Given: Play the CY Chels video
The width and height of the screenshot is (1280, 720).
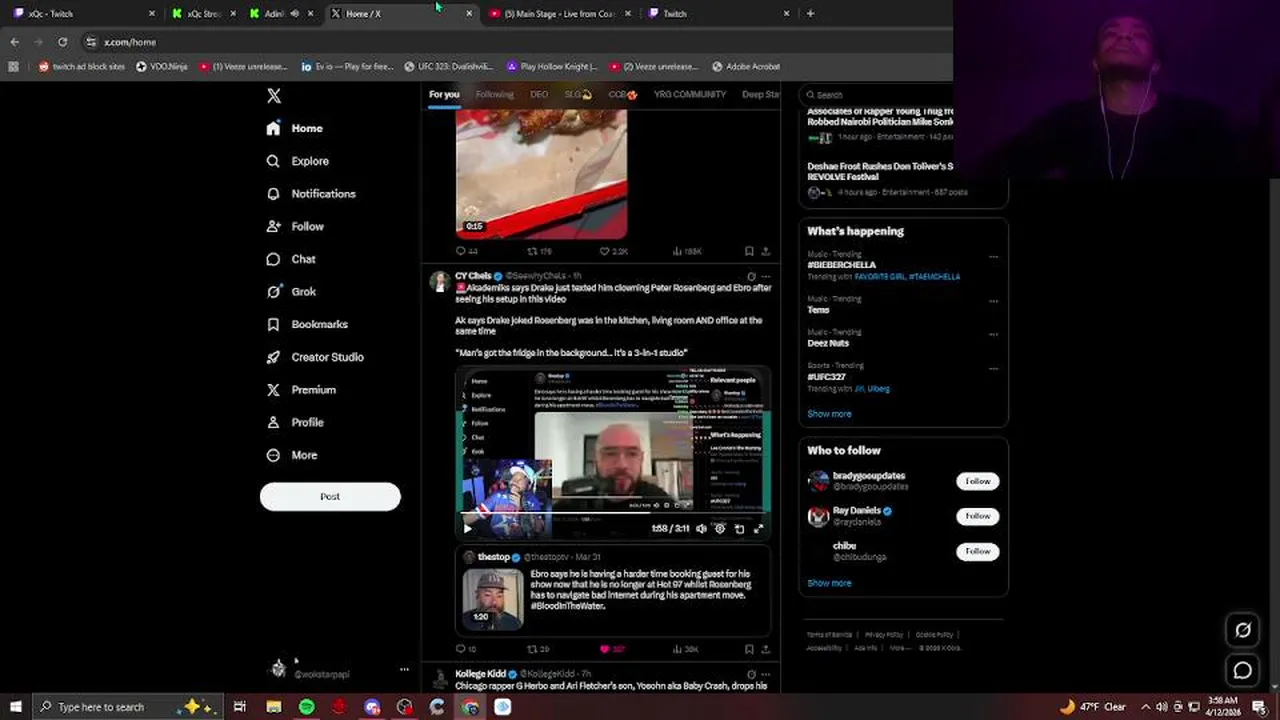Looking at the screenshot, I should coord(467,529).
